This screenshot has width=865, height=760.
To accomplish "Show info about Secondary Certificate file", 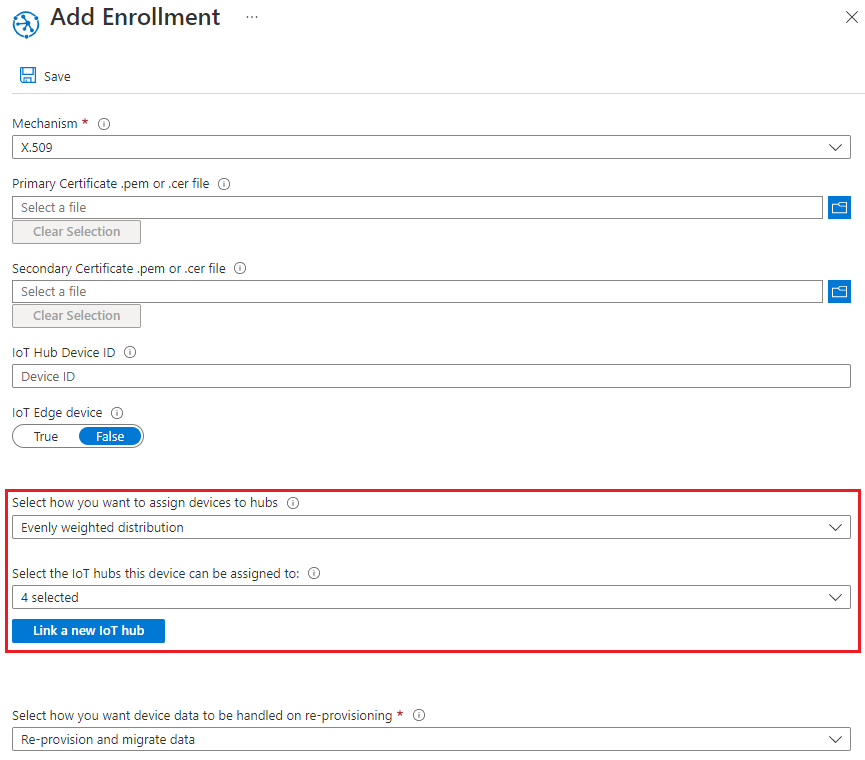I will pyautogui.click(x=240, y=268).
